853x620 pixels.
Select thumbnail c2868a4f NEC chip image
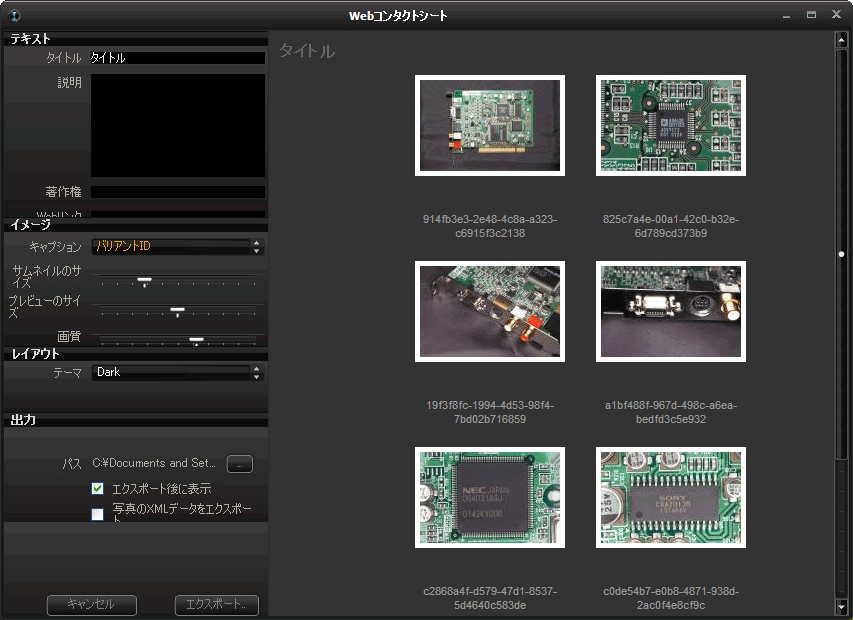[490, 498]
